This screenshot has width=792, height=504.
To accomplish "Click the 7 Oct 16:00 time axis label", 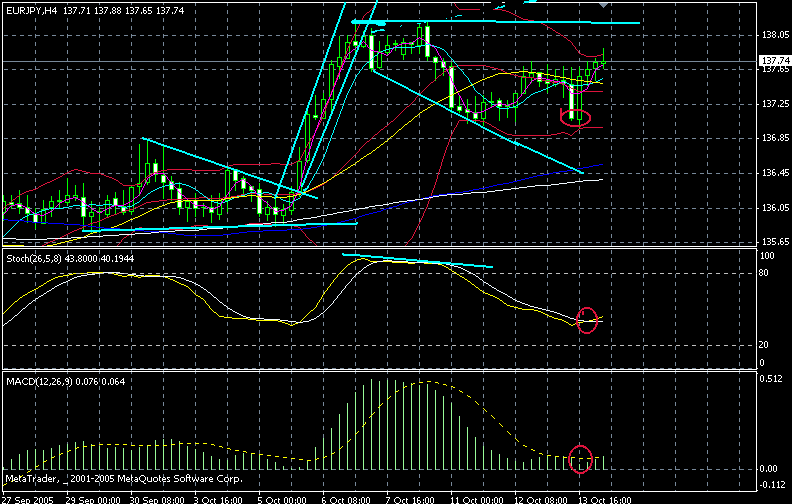I will coord(409,500).
